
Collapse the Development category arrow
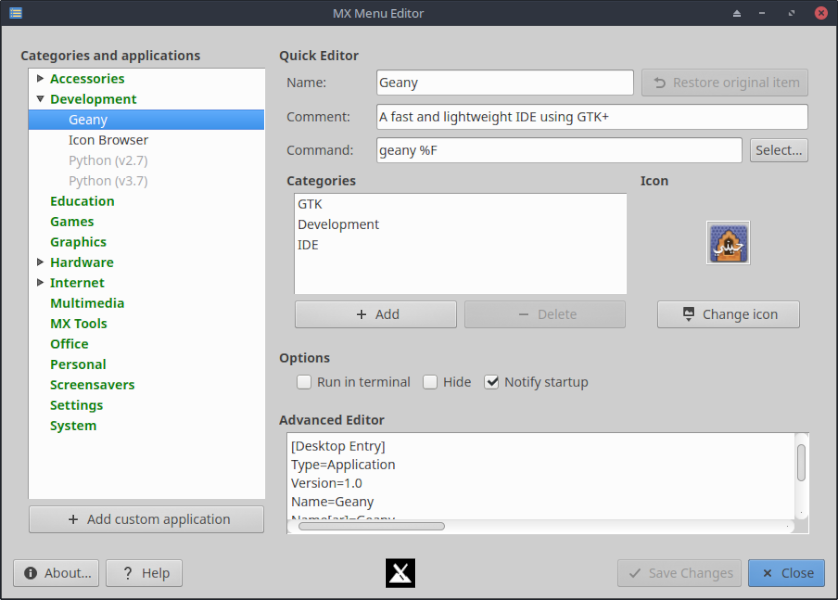pos(40,99)
